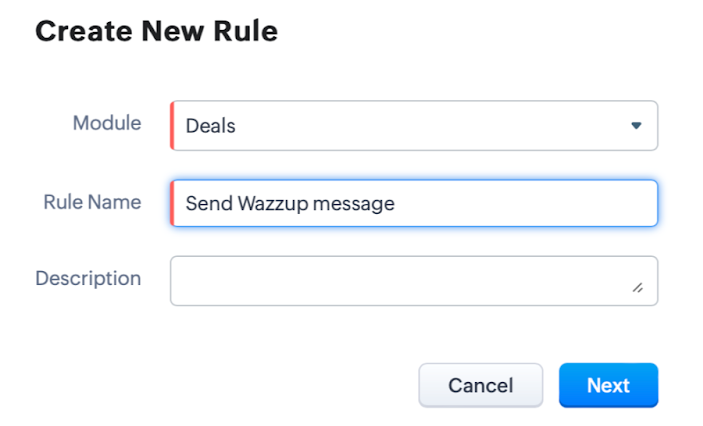Click the 'Create New Rule' heading
Screen dimensions: 703x426
coord(156,31)
